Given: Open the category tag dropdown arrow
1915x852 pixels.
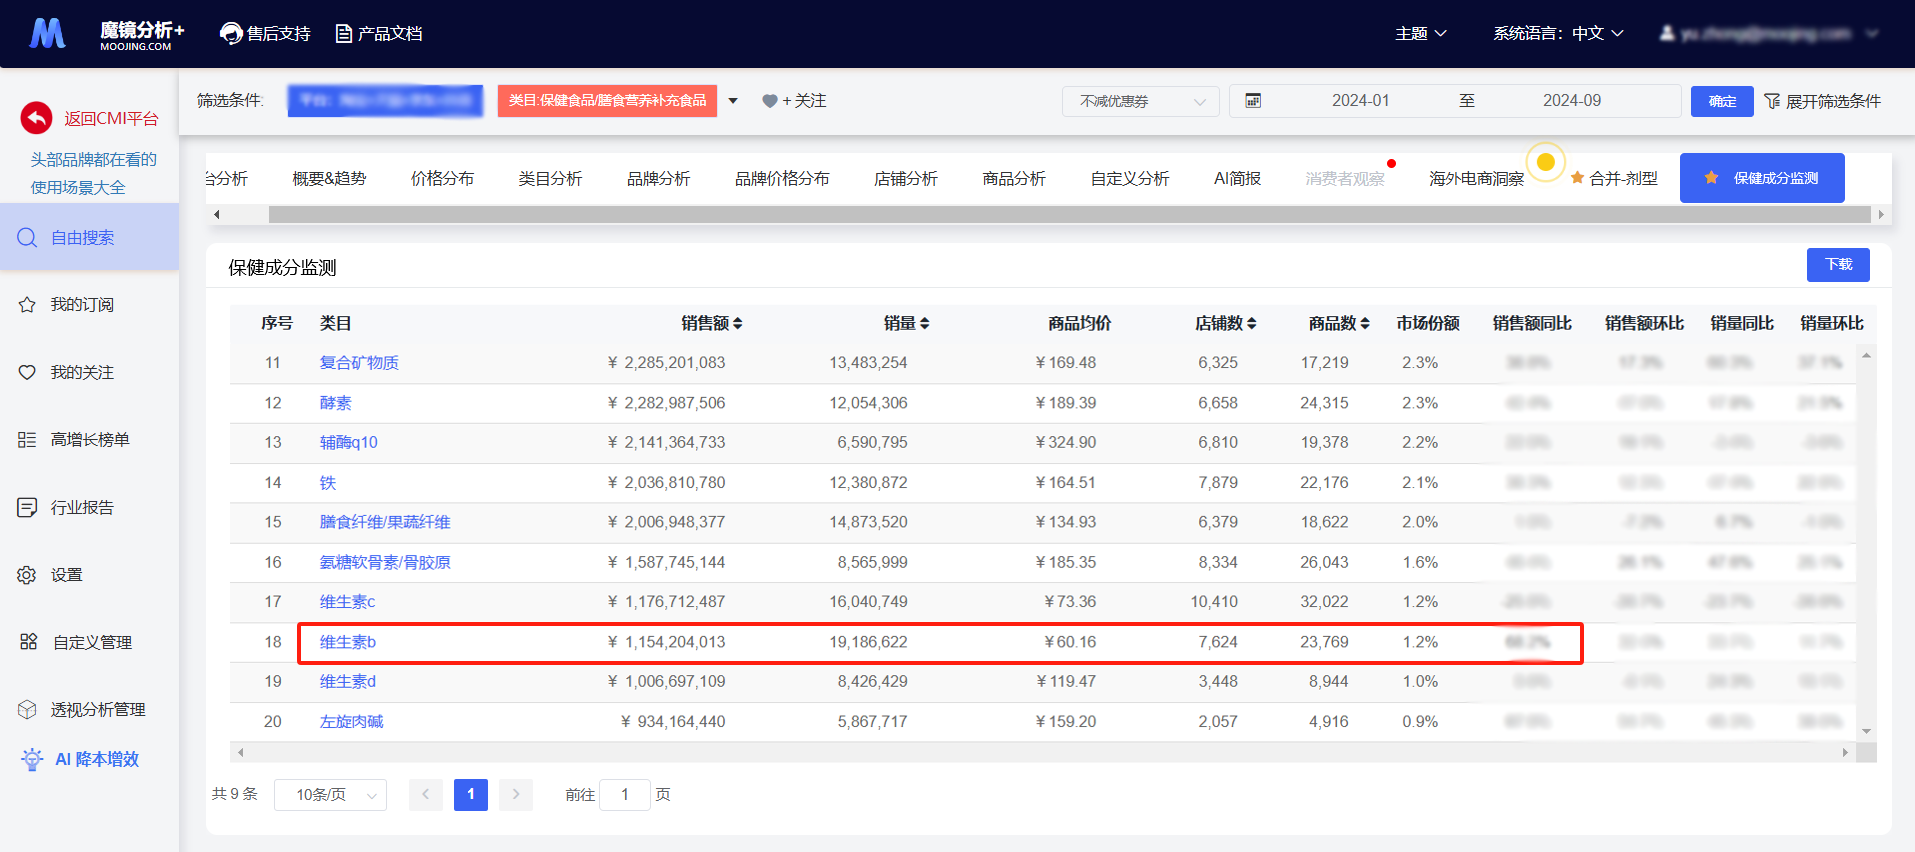Looking at the screenshot, I should point(733,101).
